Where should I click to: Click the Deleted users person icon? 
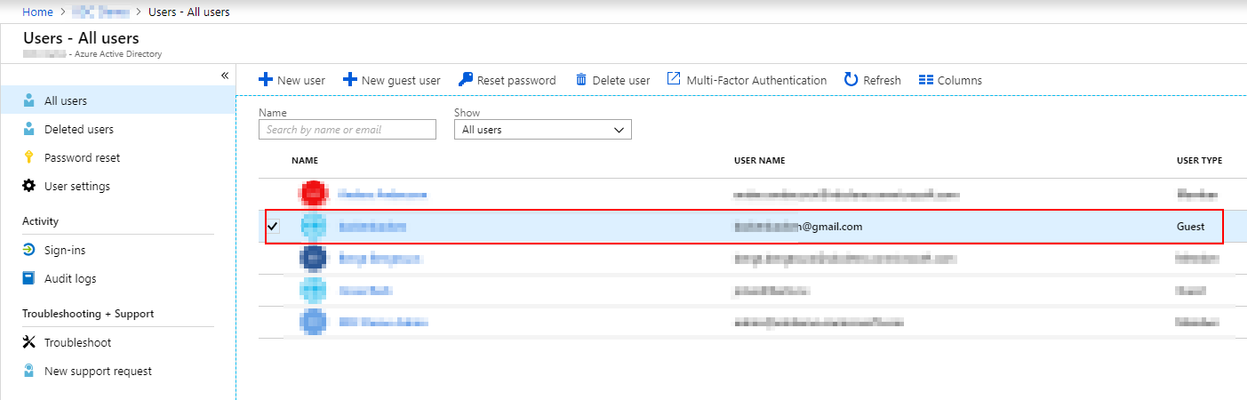pyautogui.click(x=29, y=129)
